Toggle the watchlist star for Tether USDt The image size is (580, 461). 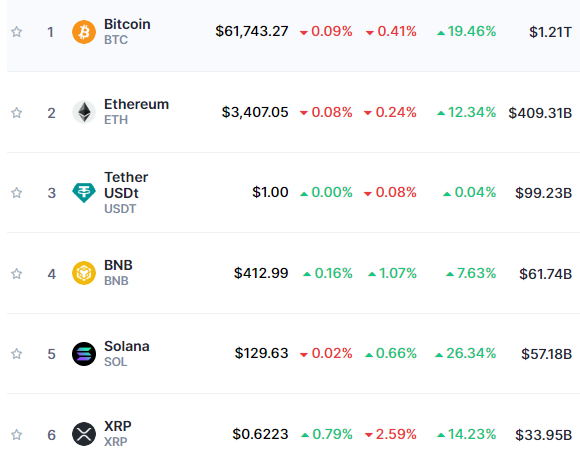click(x=16, y=193)
